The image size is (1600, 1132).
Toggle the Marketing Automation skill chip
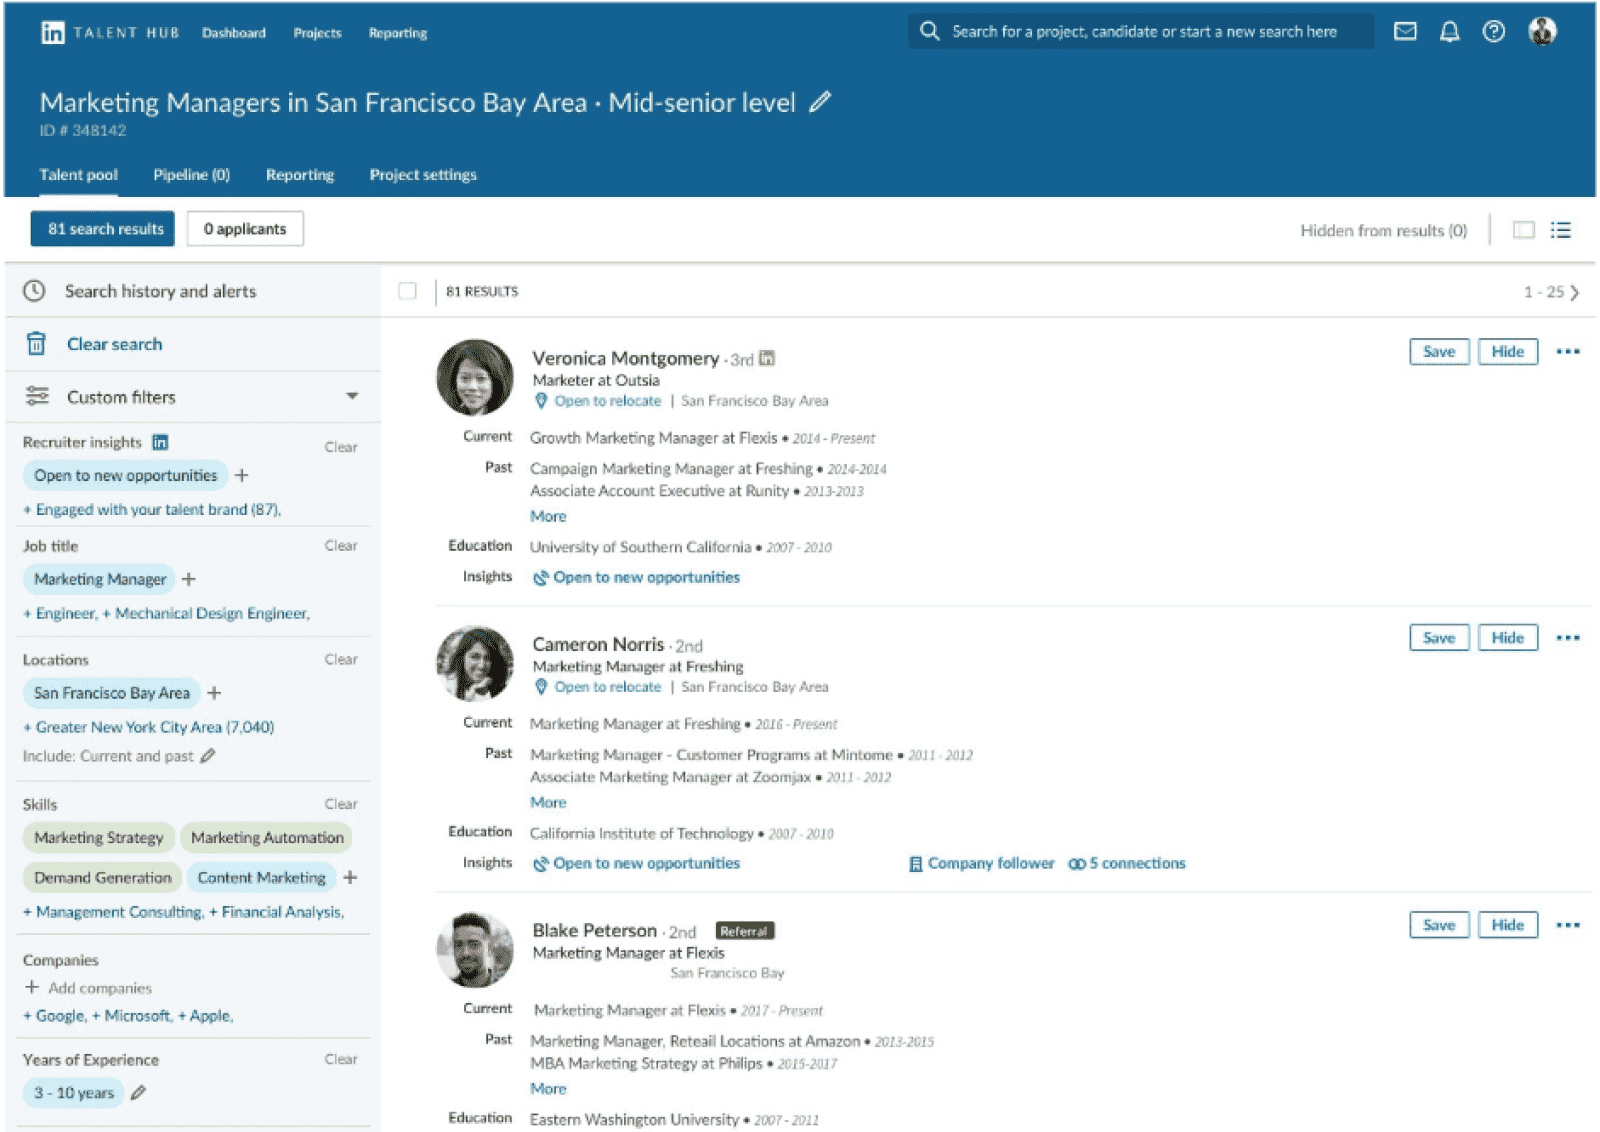coord(267,838)
